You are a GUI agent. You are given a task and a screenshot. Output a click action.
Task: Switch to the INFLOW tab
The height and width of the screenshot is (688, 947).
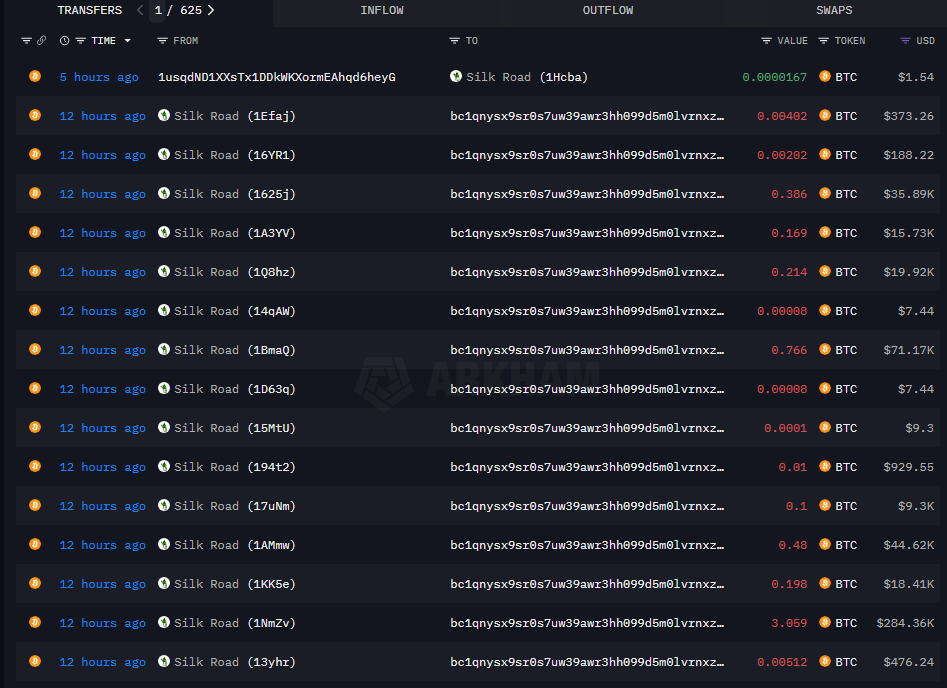382,10
